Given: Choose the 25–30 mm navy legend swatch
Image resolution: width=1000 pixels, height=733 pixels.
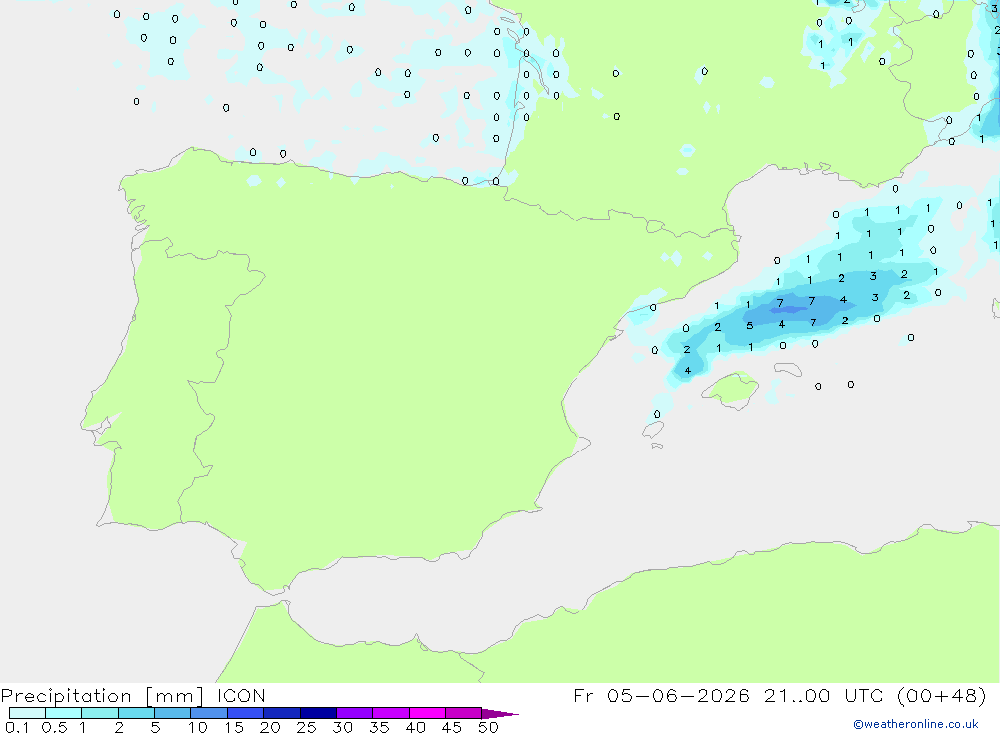Looking at the screenshot, I should [318, 713].
